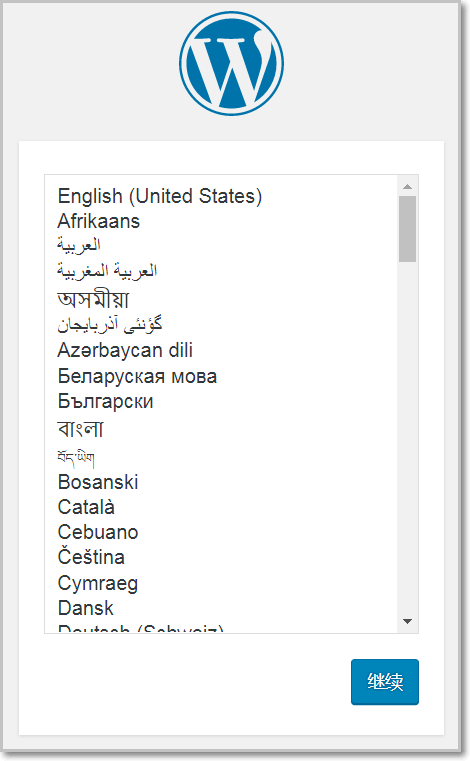Select English (United States) language
470x761 pixels.
160,196
